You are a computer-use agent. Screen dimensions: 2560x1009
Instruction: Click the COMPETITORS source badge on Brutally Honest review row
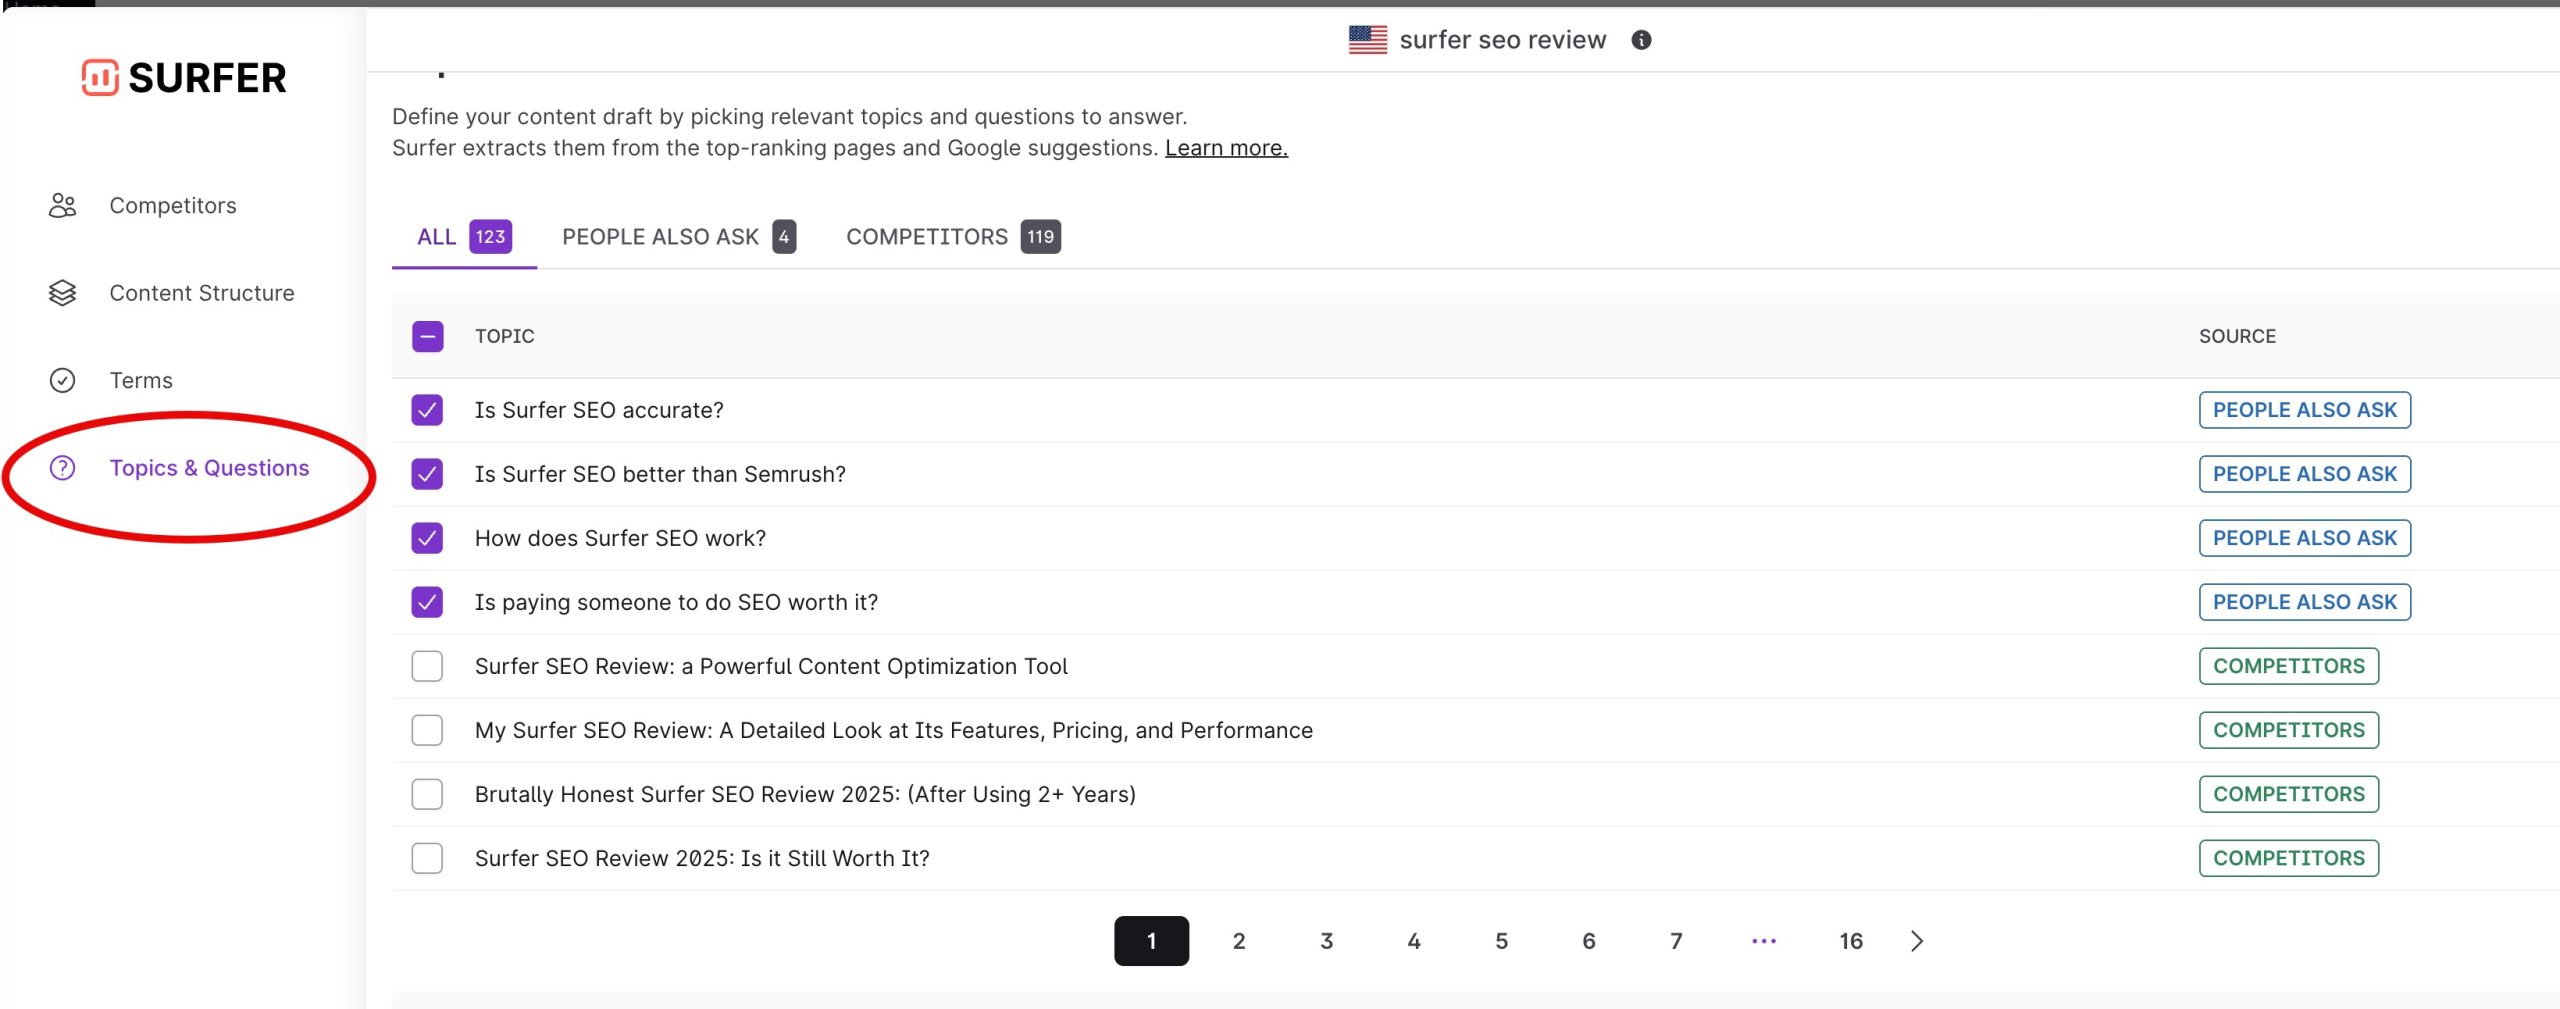pos(2290,794)
